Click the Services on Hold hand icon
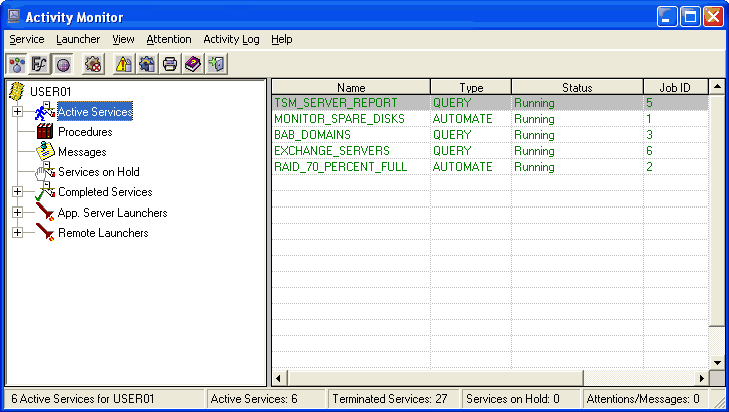729x412 pixels. pos(45,172)
